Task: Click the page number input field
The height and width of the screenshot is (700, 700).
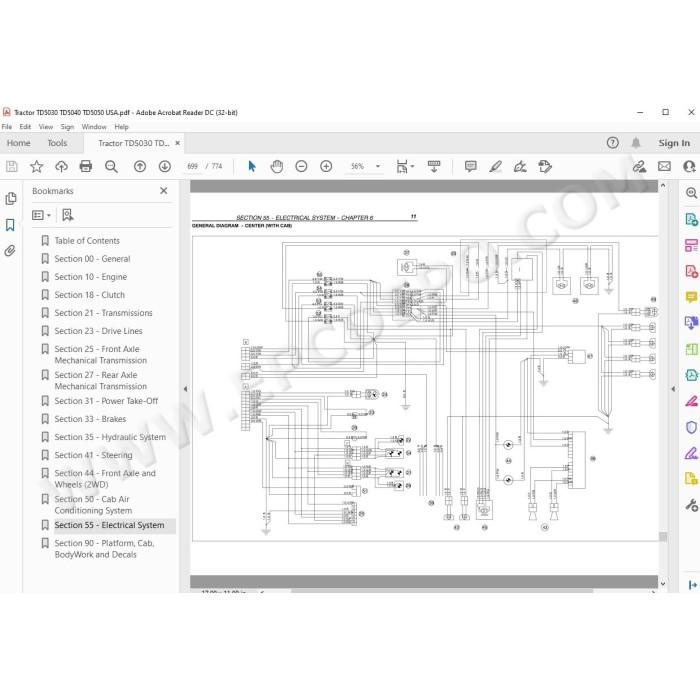Action: [192, 167]
